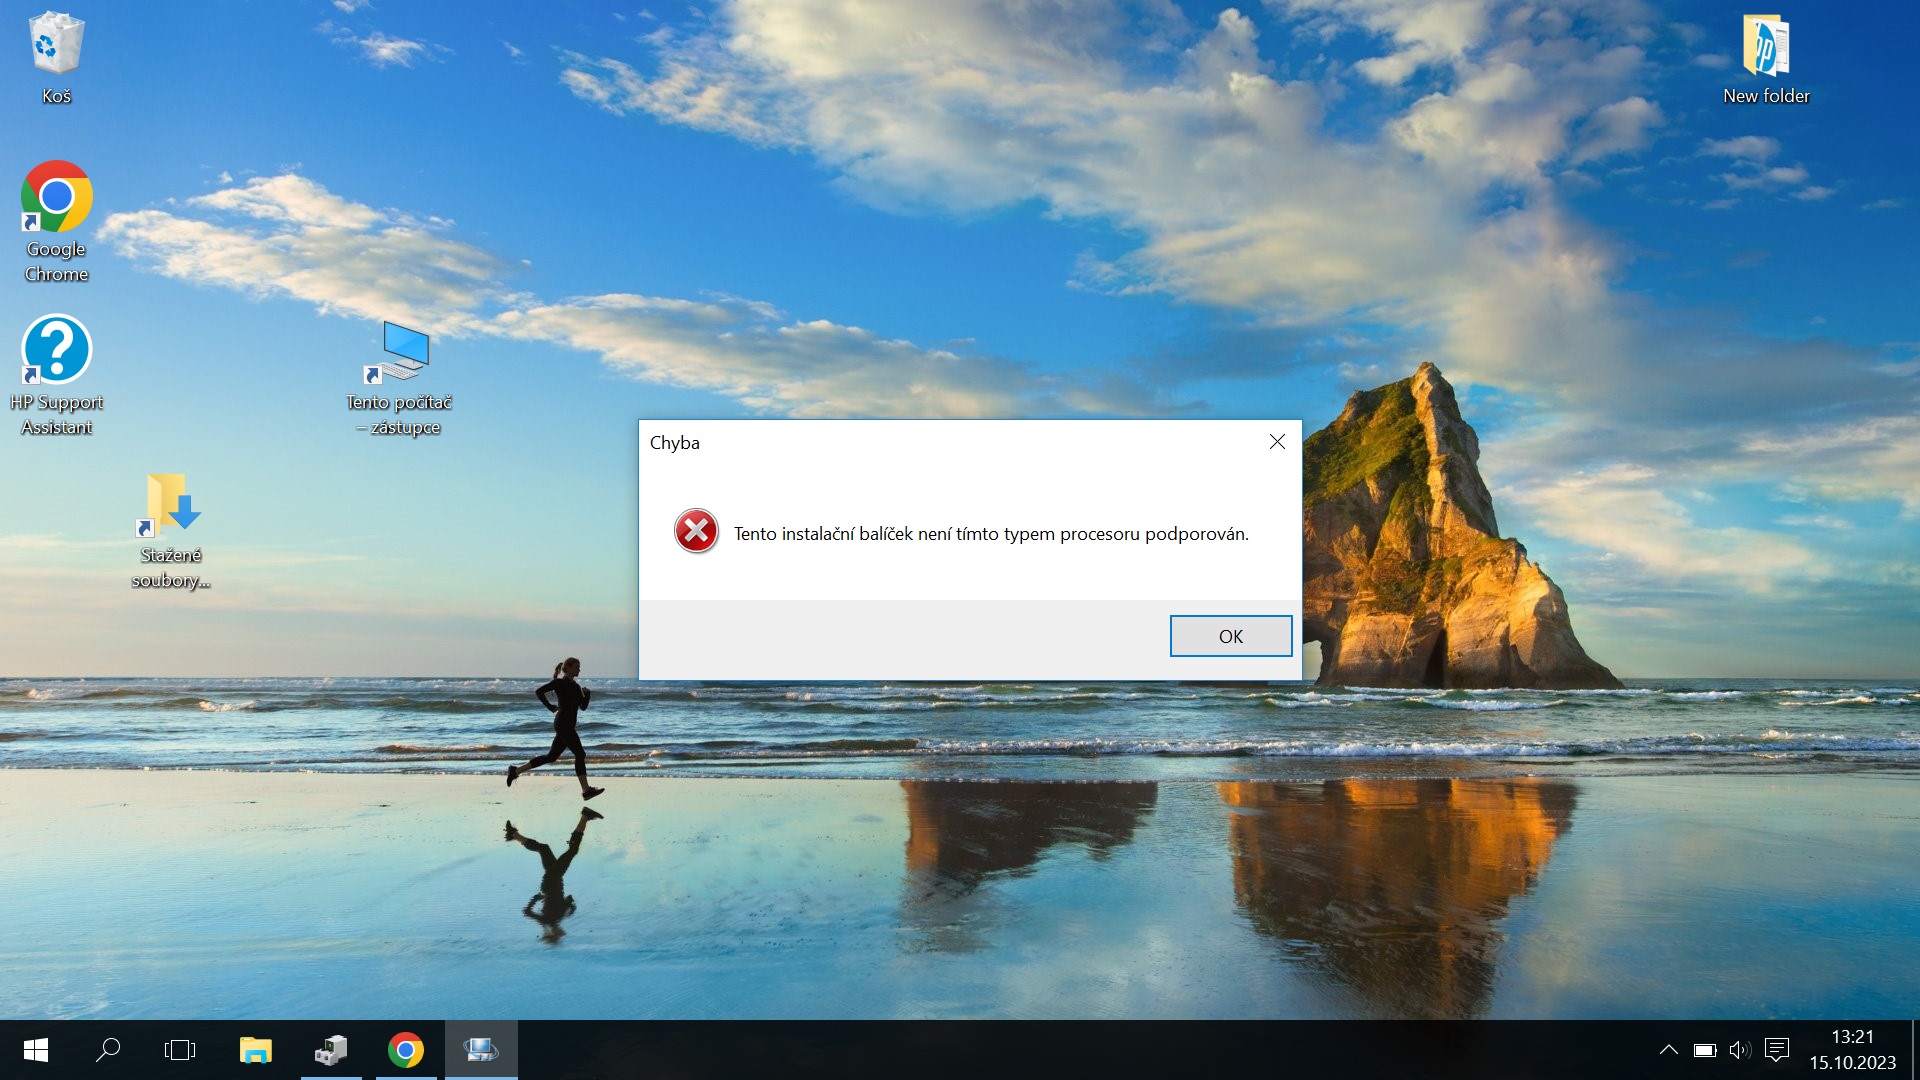This screenshot has height=1080, width=1920.
Task: Open the Windows Start menu
Action: point(35,1050)
